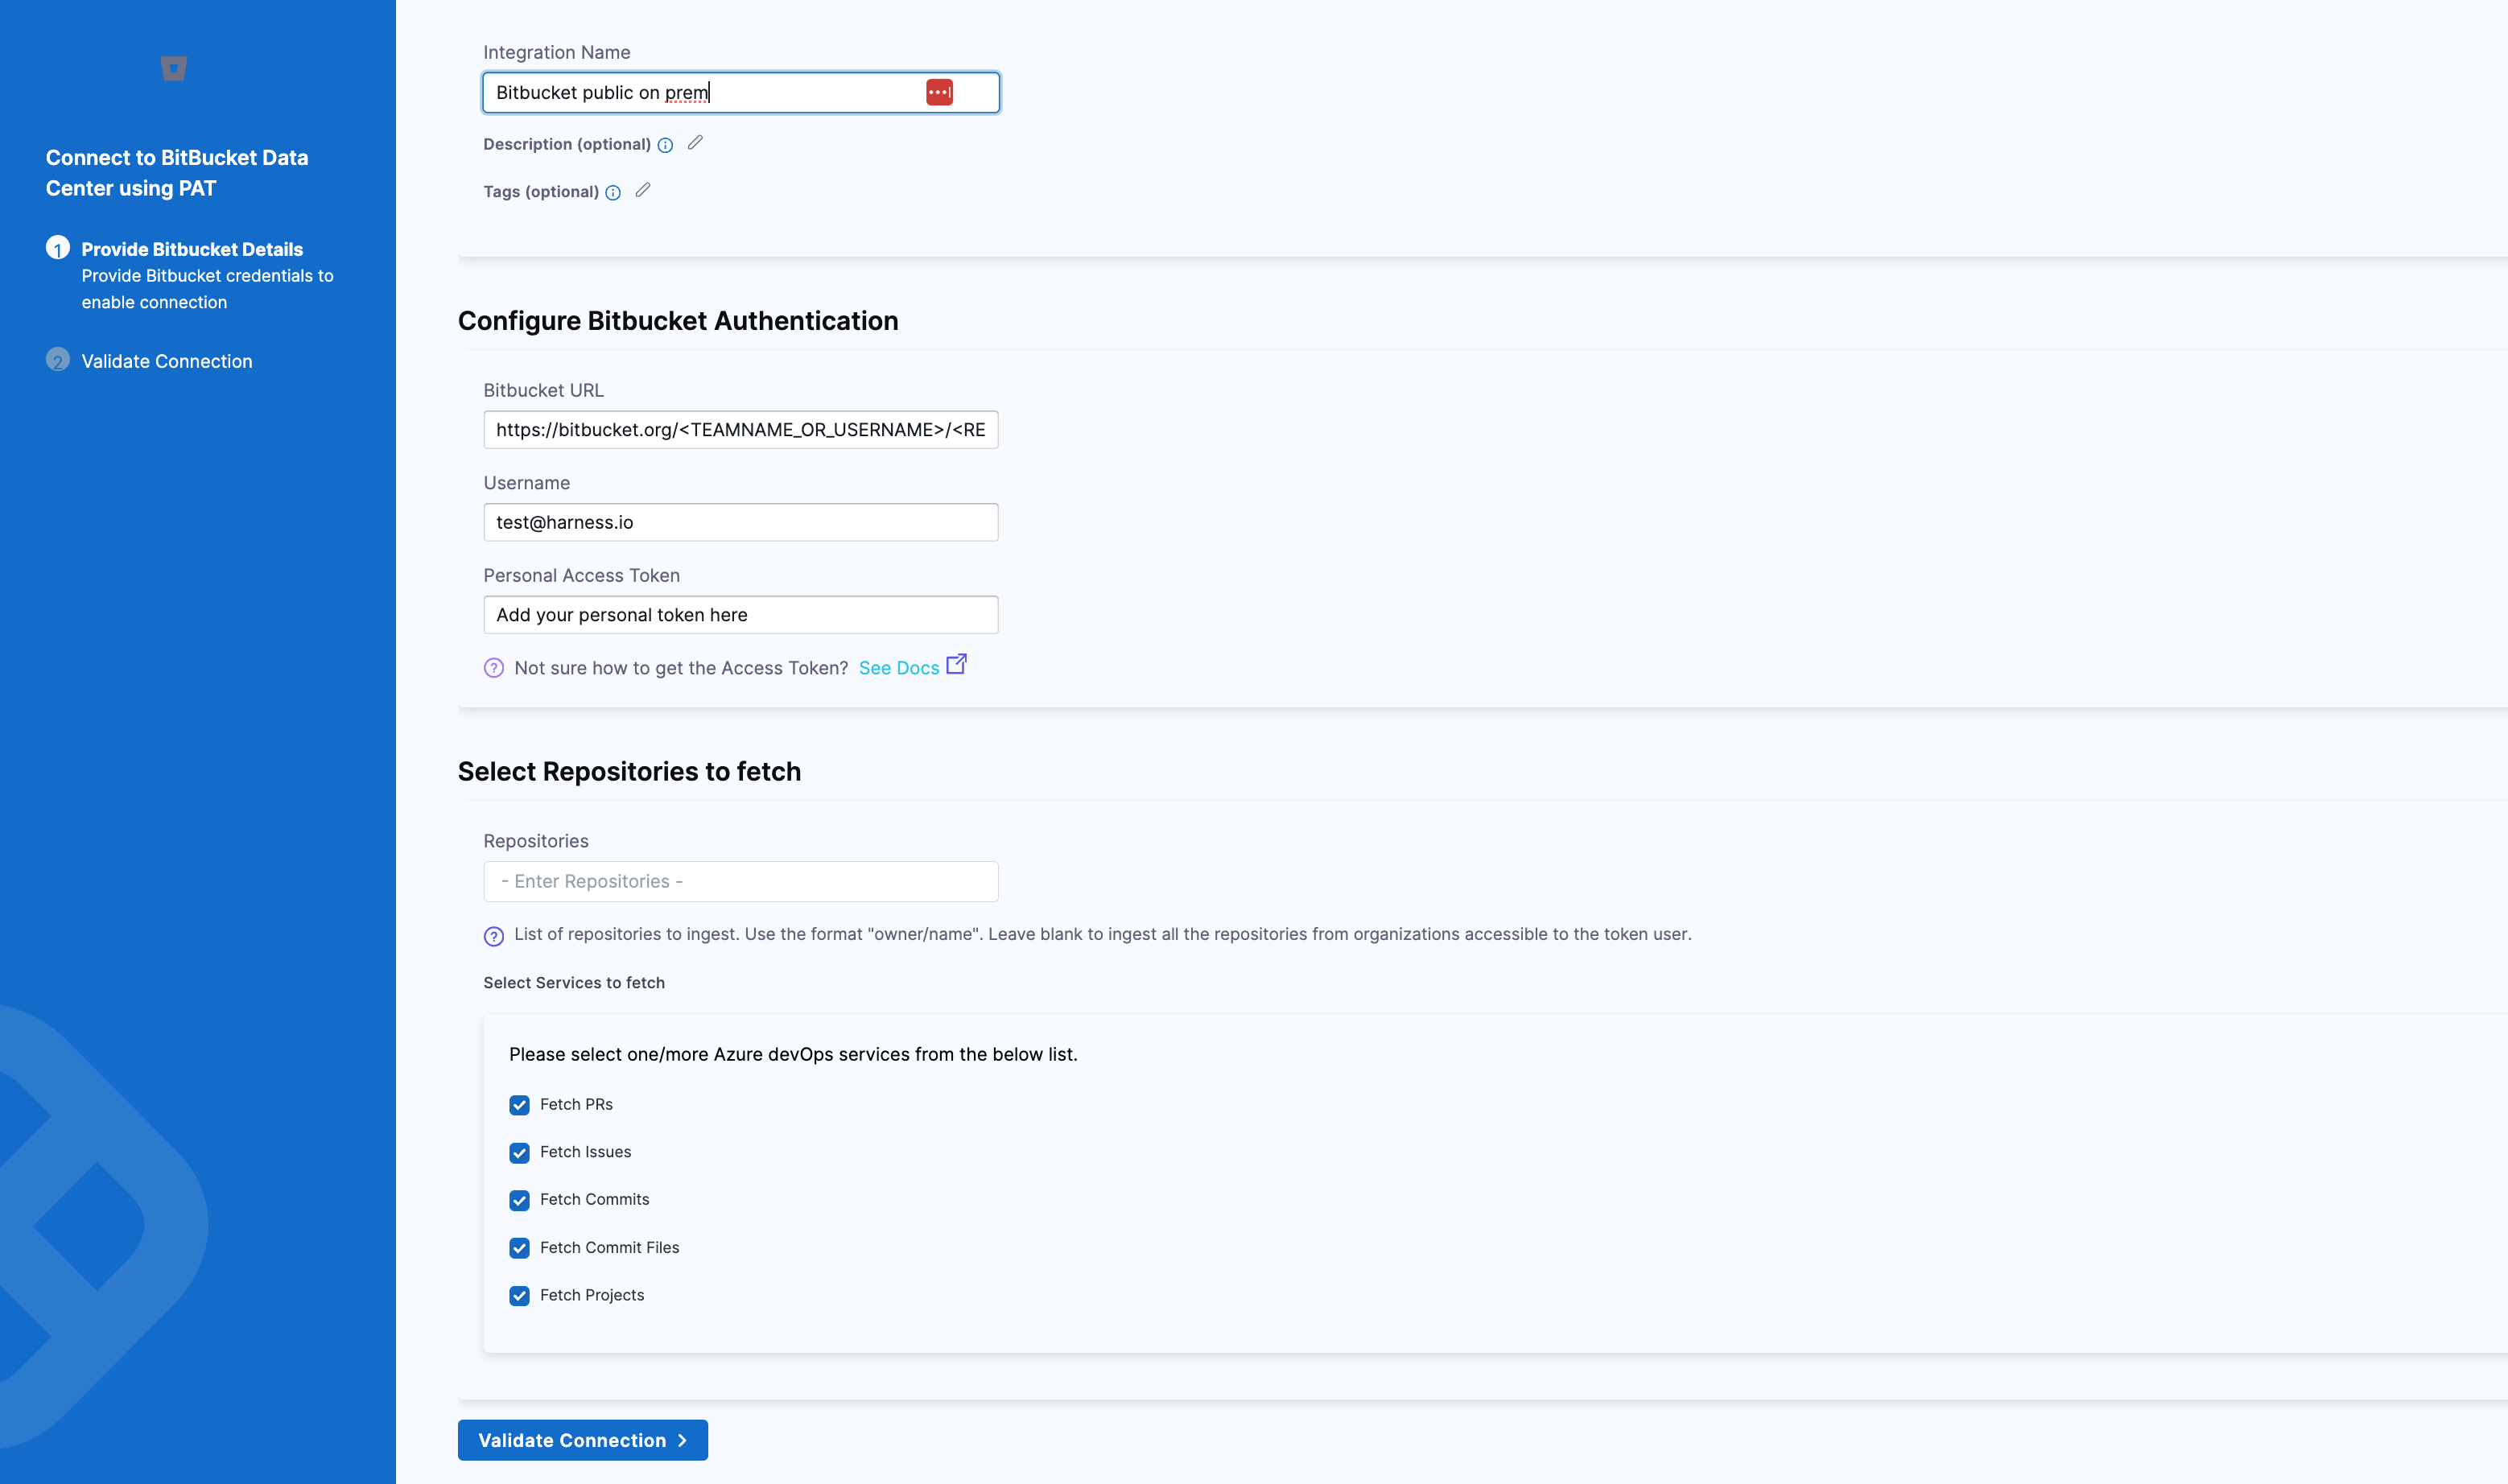Toggle the Fetch Issues checkbox
Screen dimensions: 2508x1484
coord(519,1153)
